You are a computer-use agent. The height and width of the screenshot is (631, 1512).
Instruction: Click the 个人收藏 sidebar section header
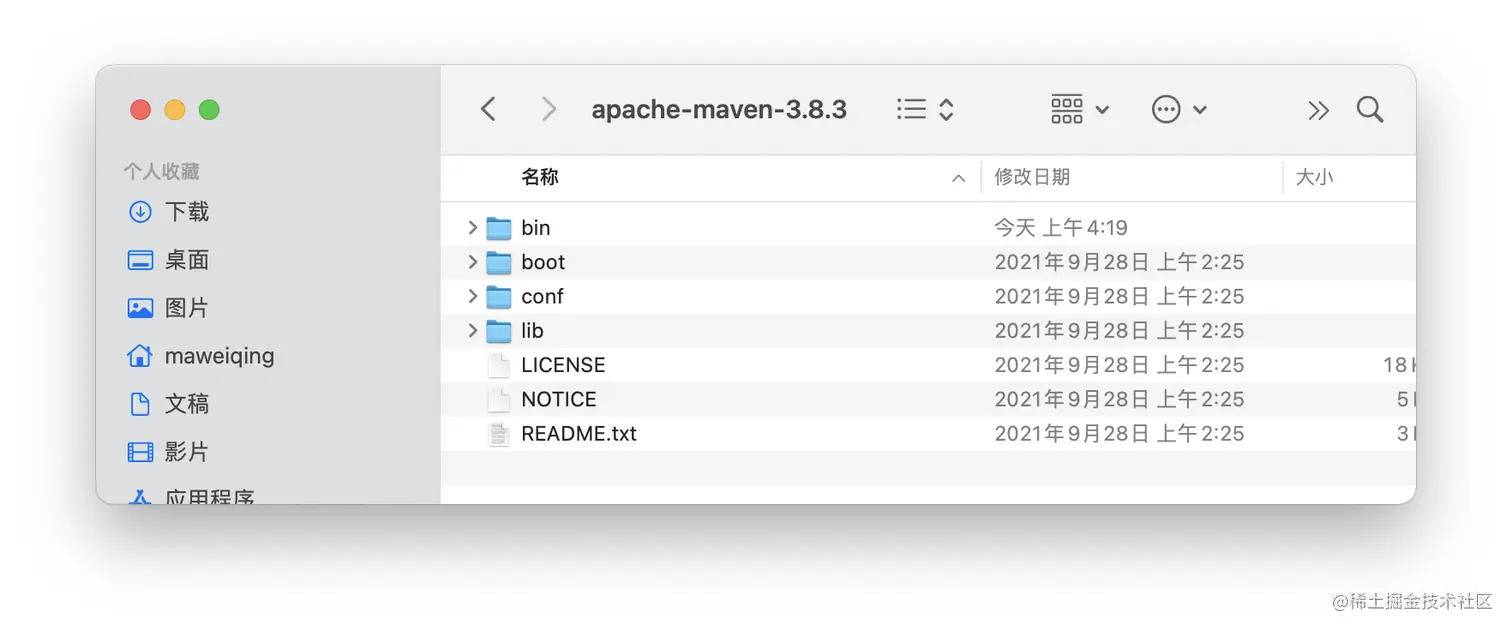(x=162, y=171)
